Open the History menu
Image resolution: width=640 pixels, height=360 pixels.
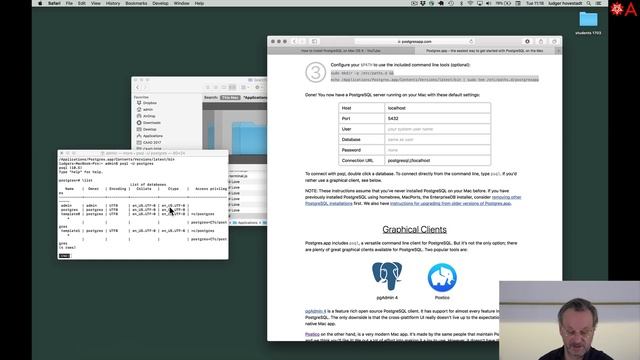(113, 3)
